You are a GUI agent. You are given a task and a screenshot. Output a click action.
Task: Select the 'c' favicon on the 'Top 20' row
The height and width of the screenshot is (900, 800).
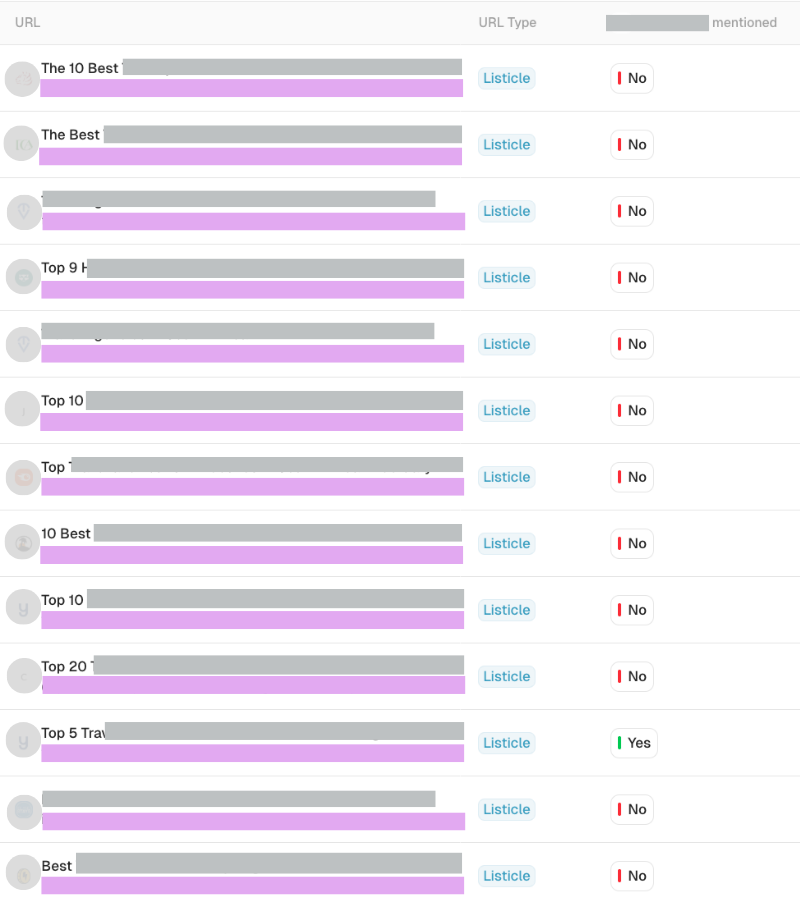22,675
